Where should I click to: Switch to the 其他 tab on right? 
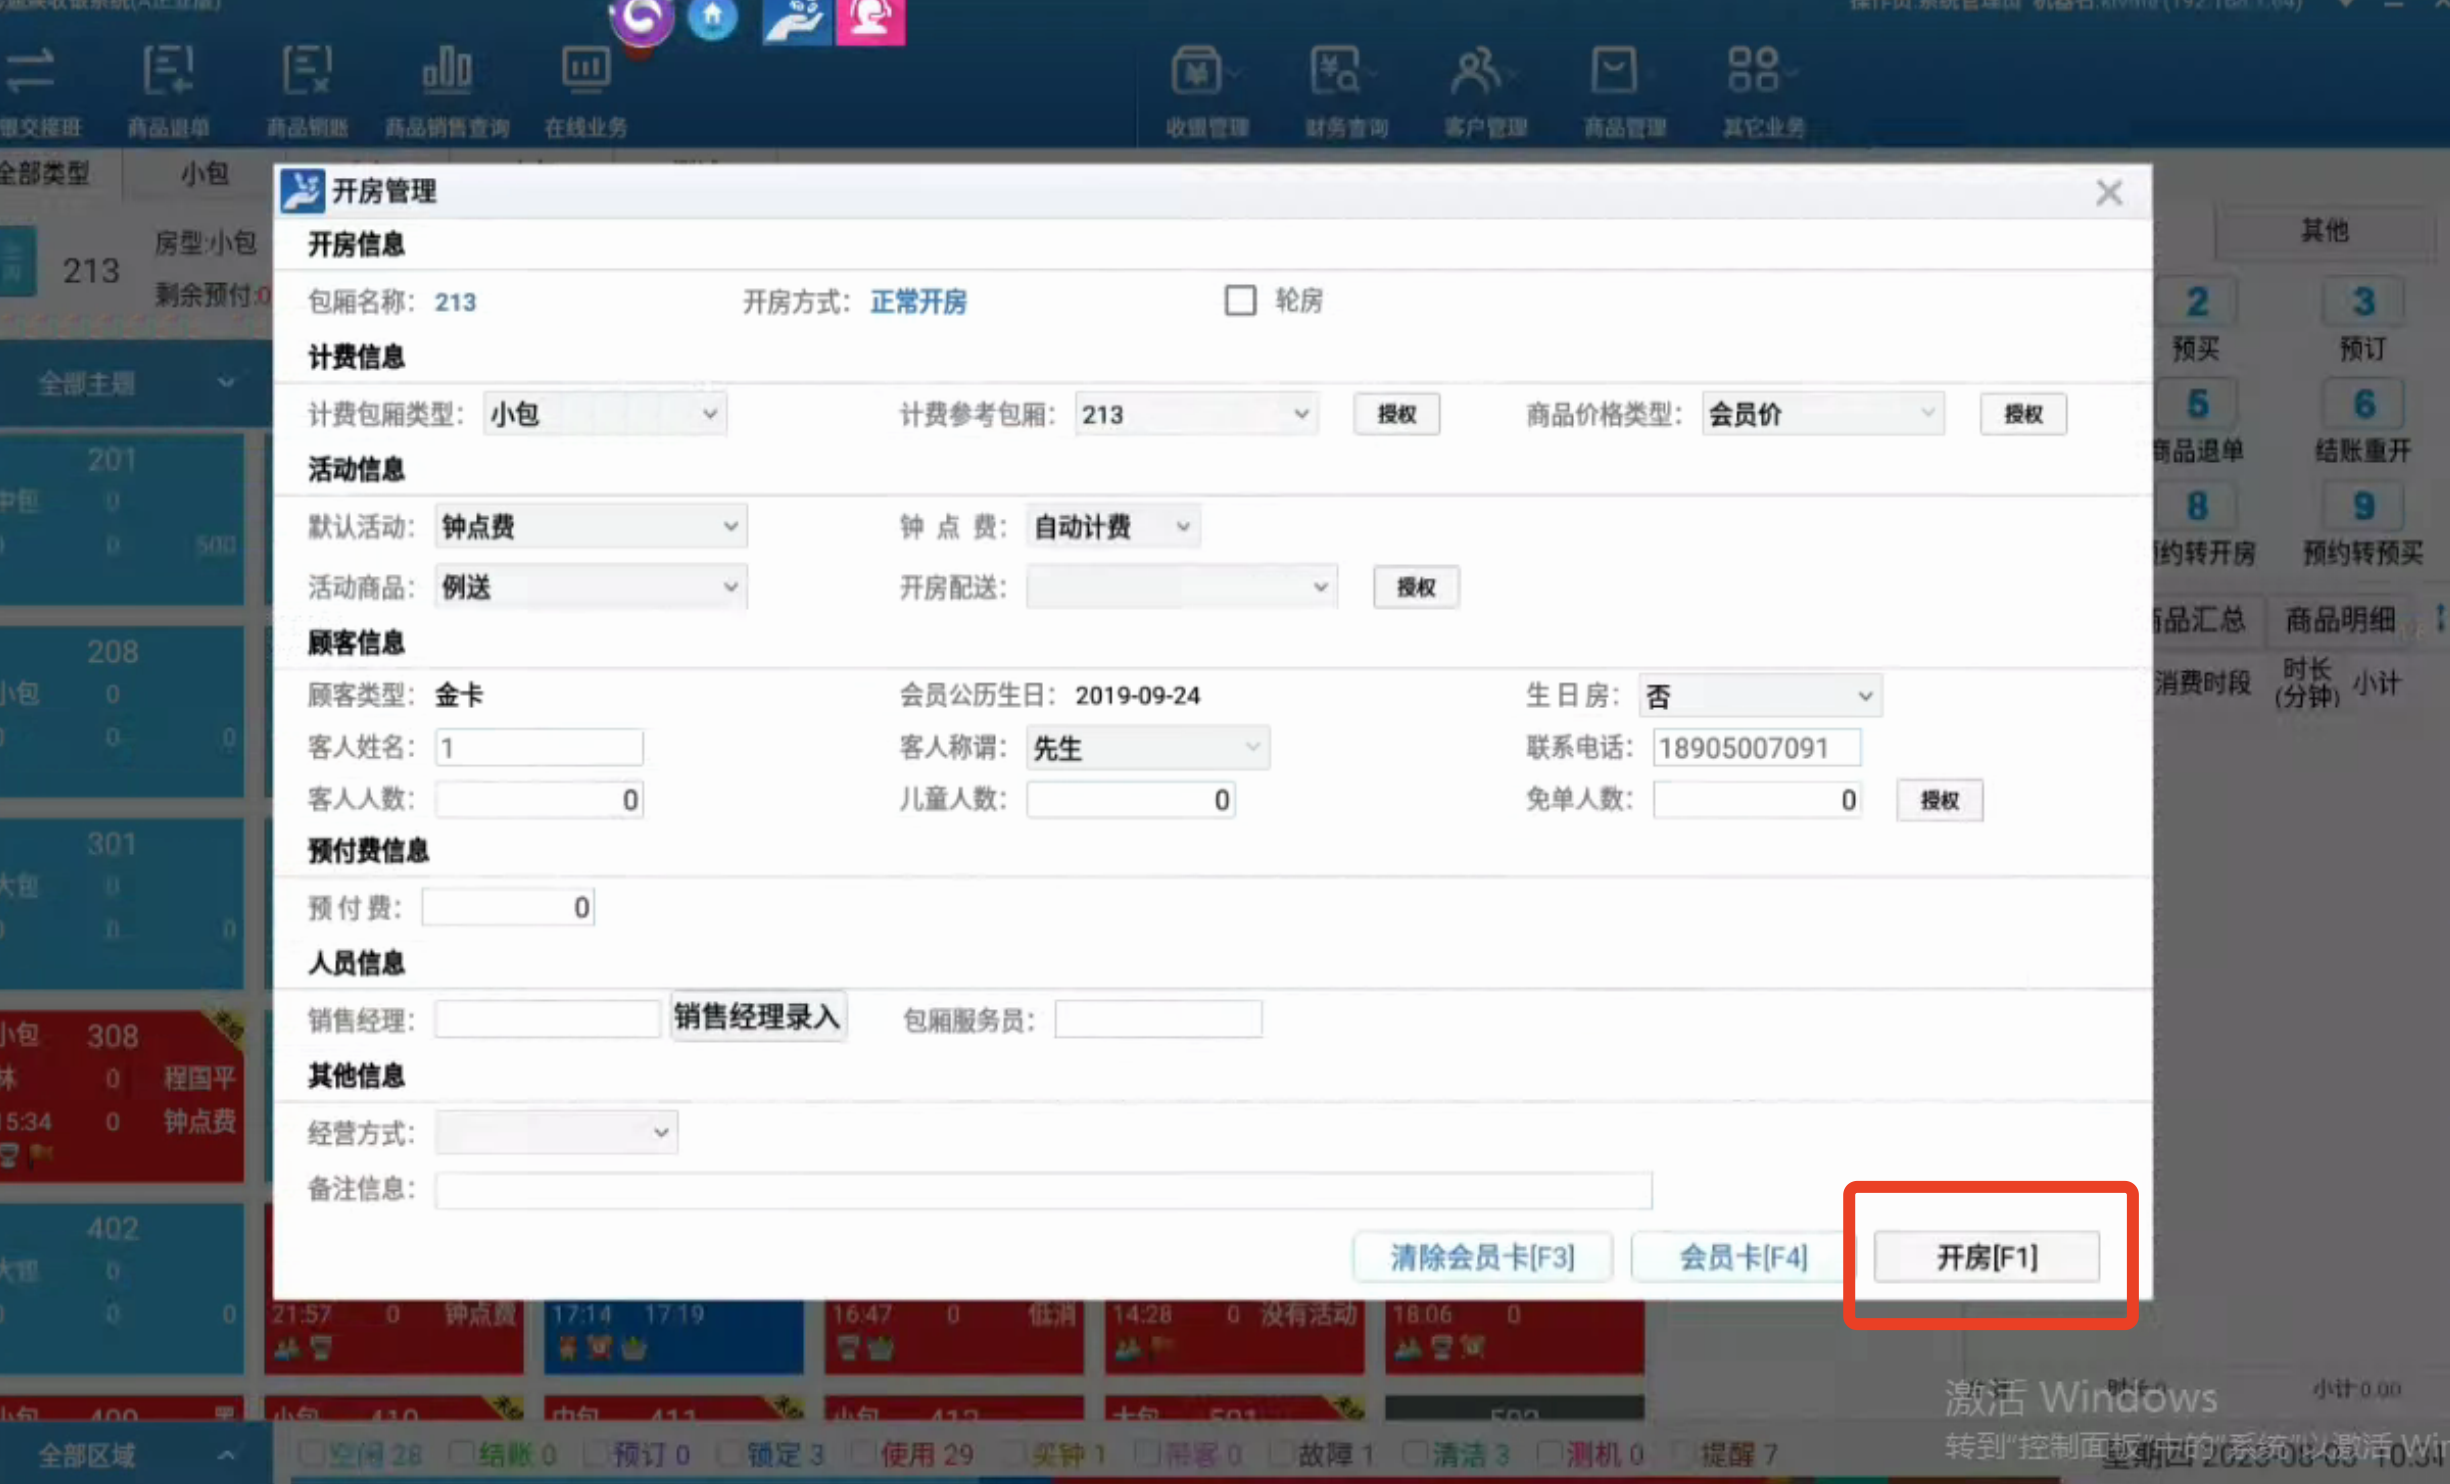pyautogui.click(x=2323, y=231)
